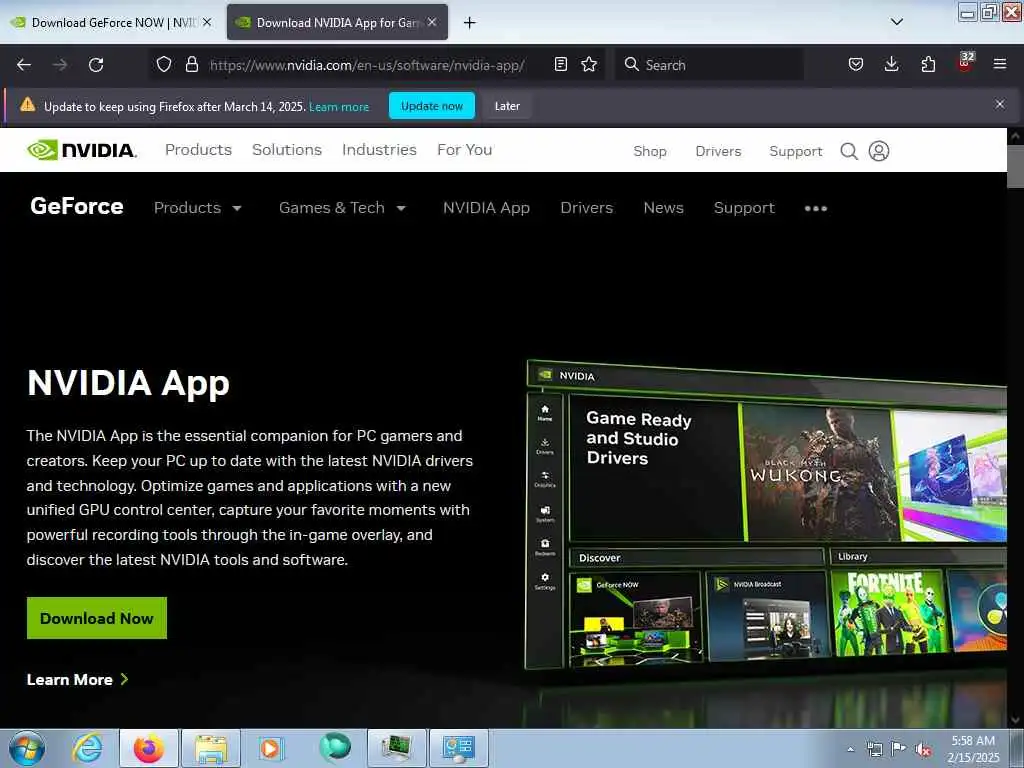1024x768 pixels.
Task: Close the Download NVIDIA App tab
Action: coord(432,22)
